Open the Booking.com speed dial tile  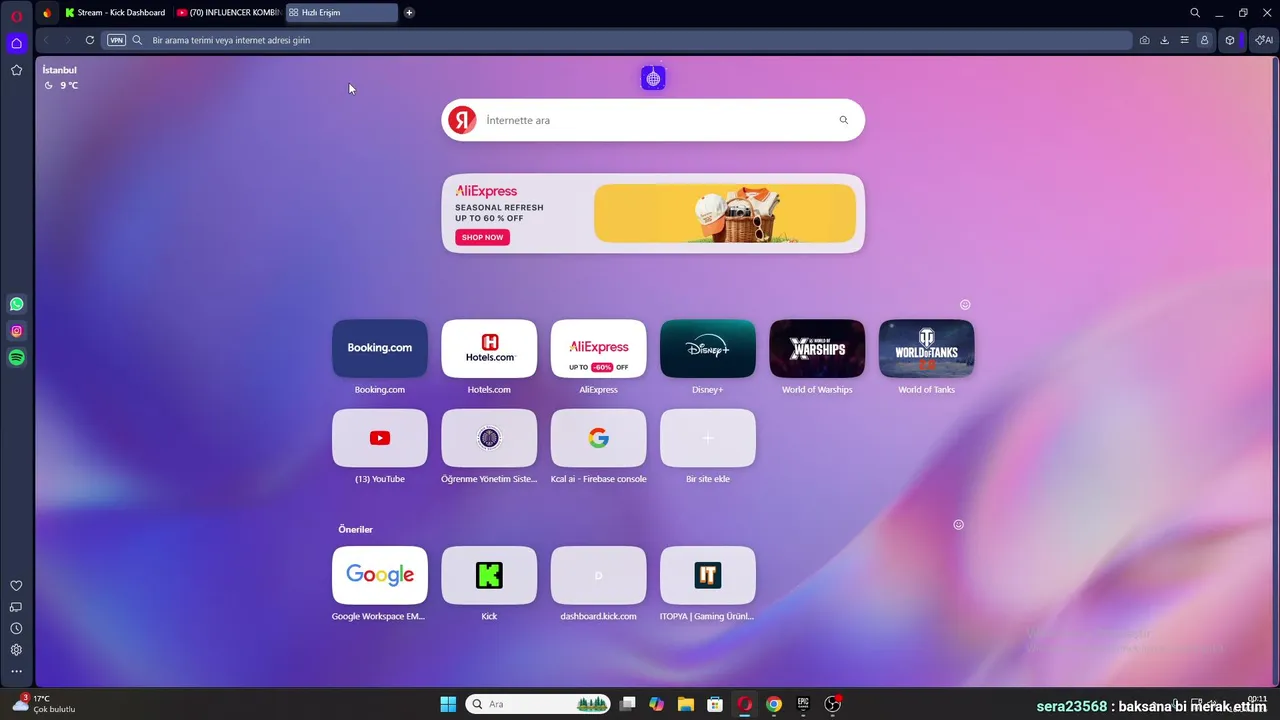click(x=380, y=348)
